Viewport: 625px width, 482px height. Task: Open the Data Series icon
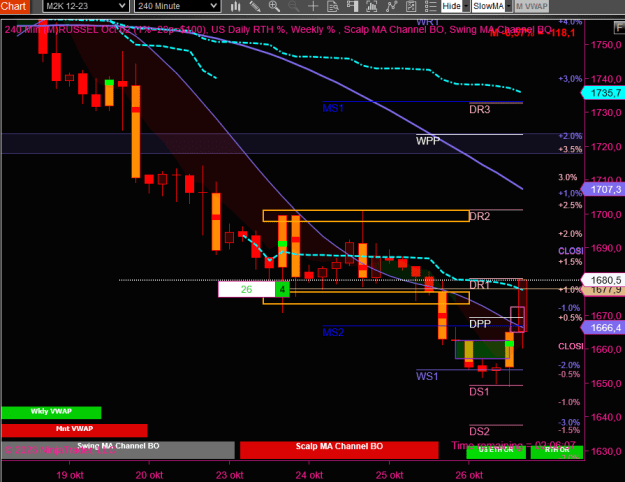coord(371,6)
